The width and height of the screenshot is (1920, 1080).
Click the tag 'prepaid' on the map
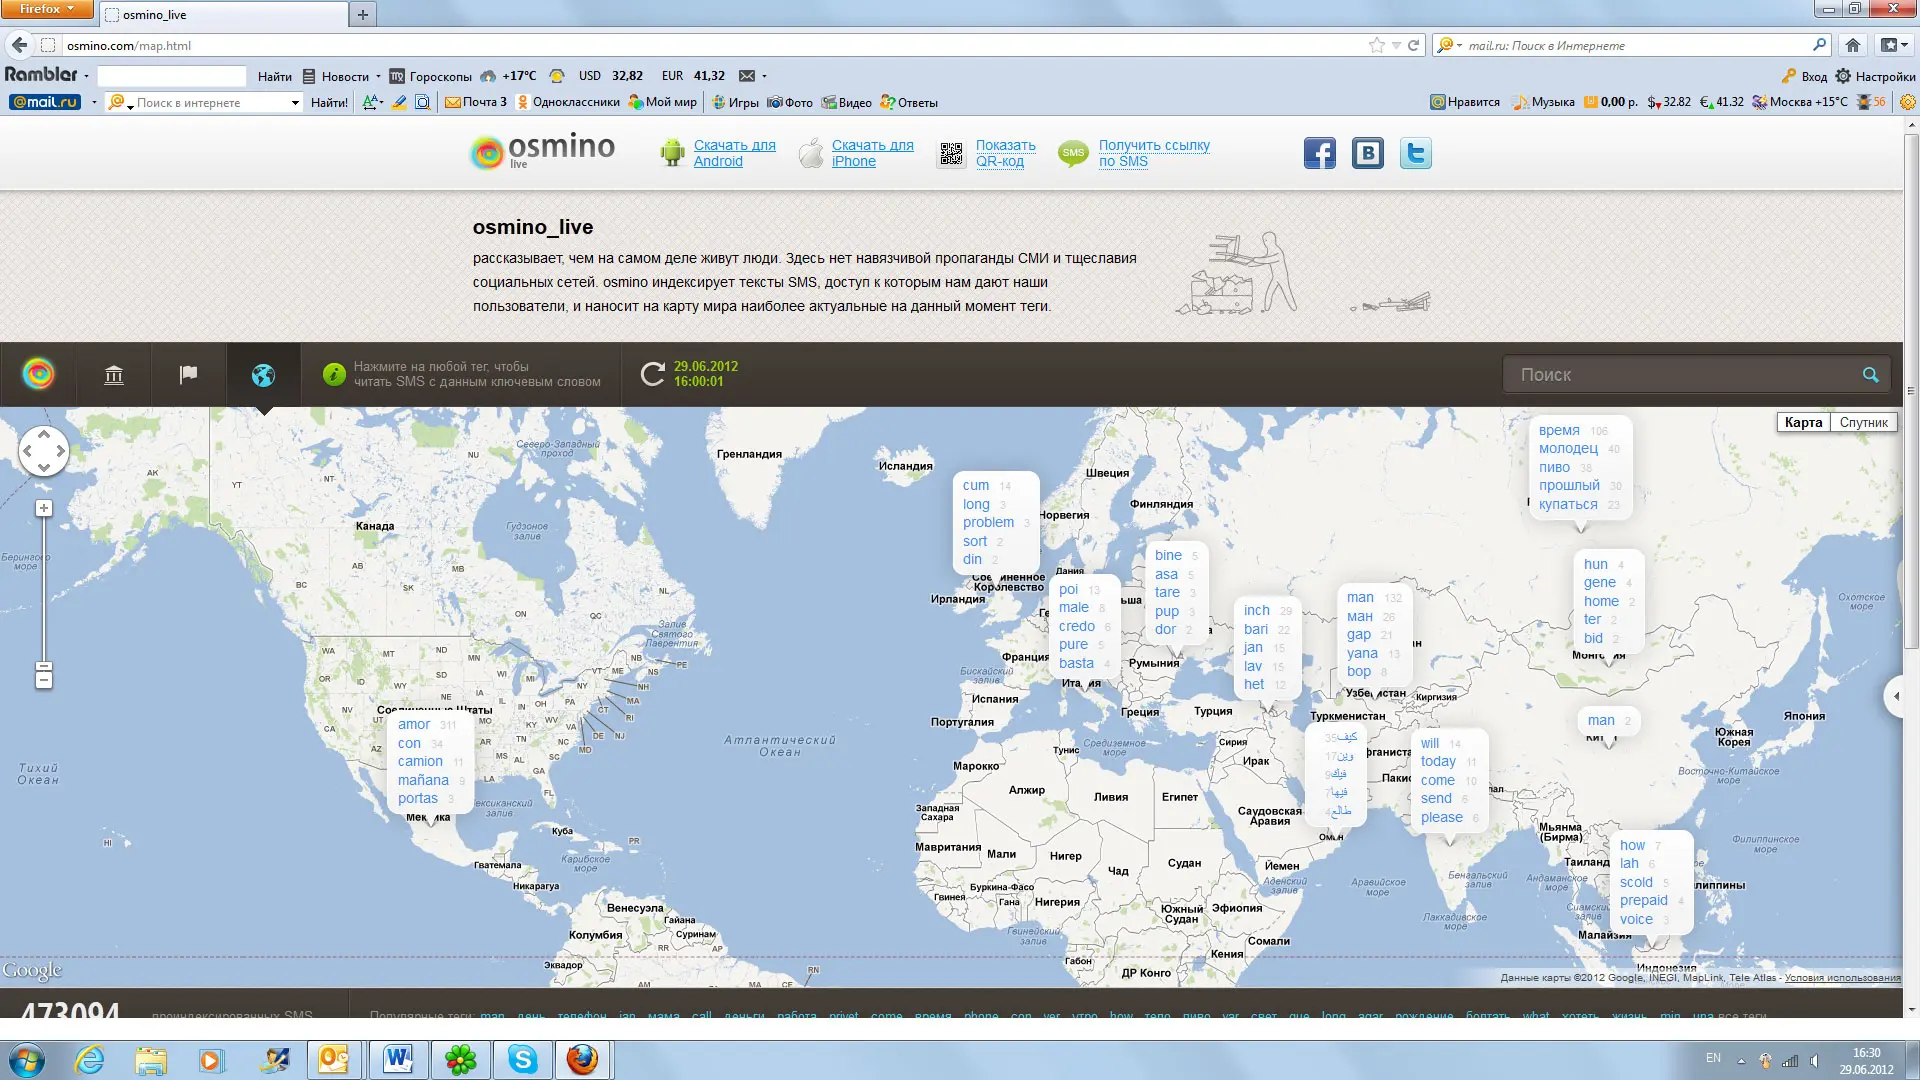(x=1643, y=901)
